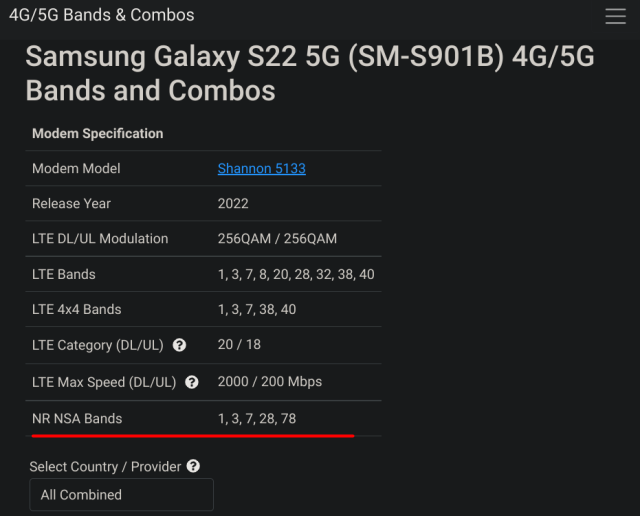This screenshot has width=640, height=516.
Task: Click the Select Country / Provider label
Action: 105,467
